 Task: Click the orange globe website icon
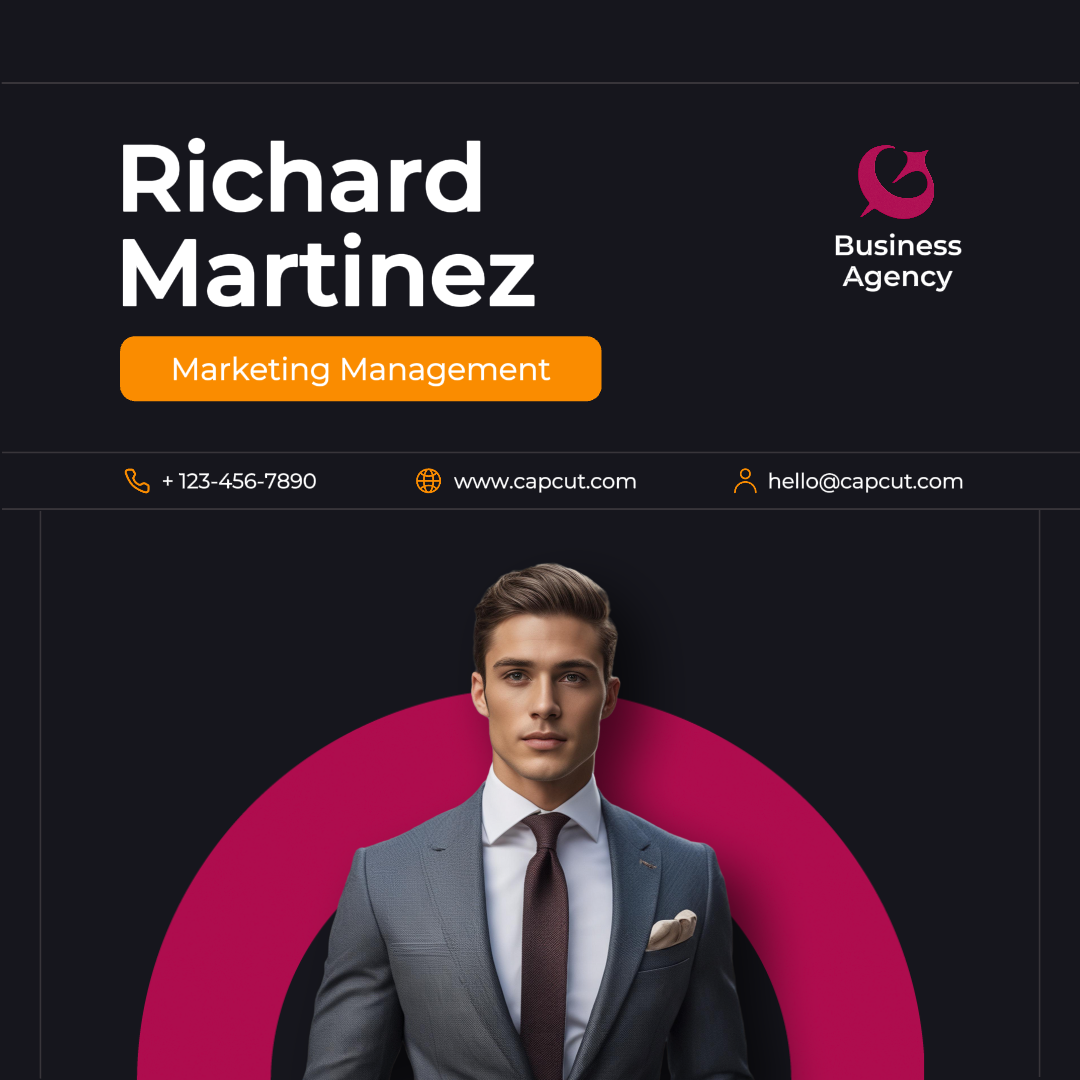pos(428,481)
